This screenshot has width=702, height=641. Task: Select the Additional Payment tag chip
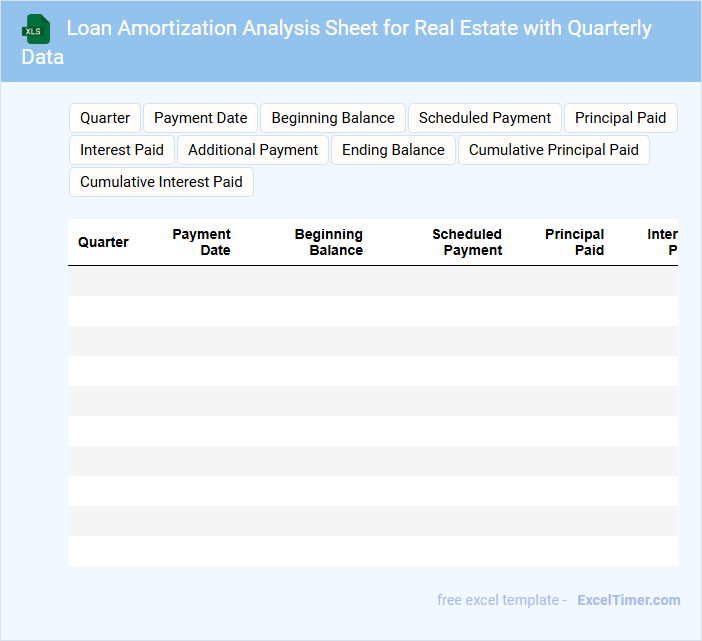[x=253, y=150]
